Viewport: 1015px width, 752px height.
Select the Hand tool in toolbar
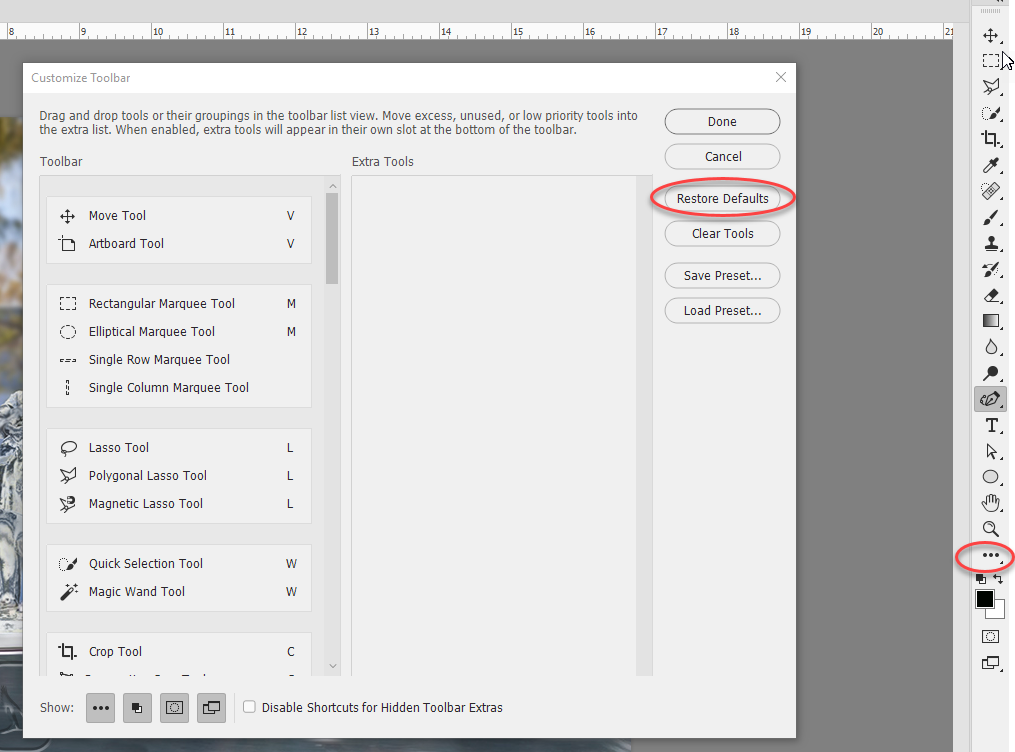tap(990, 502)
